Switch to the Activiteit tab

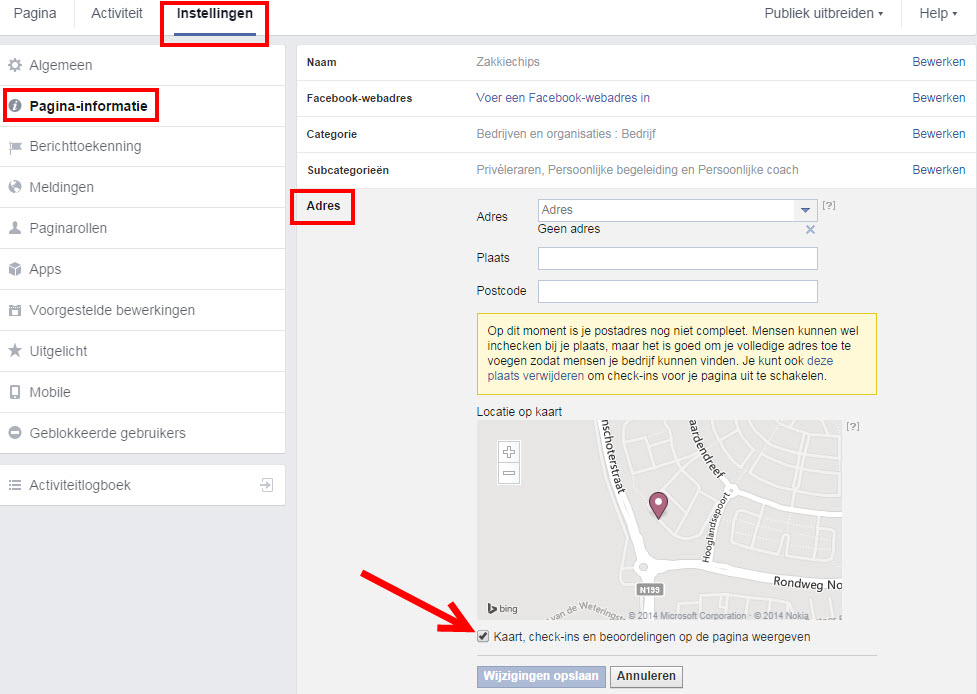click(117, 14)
